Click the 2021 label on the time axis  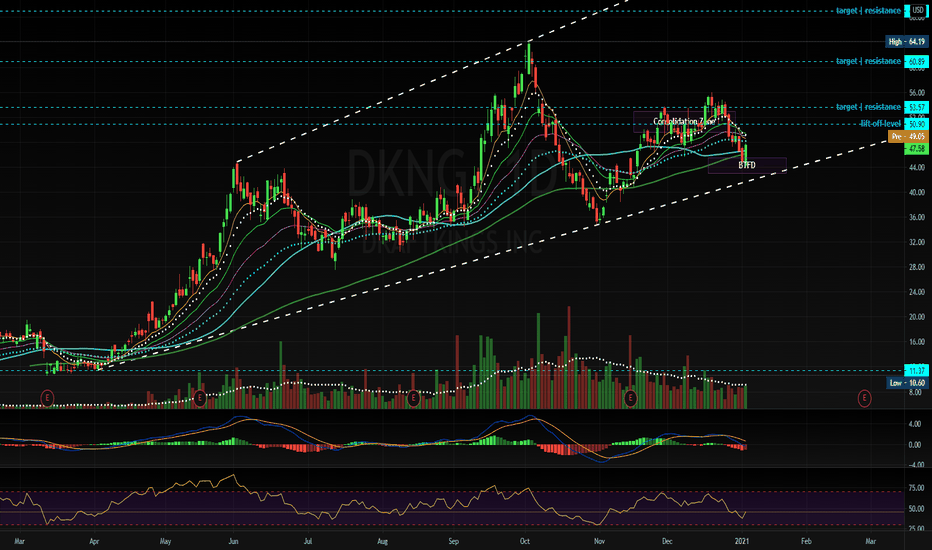pyautogui.click(x=741, y=542)
